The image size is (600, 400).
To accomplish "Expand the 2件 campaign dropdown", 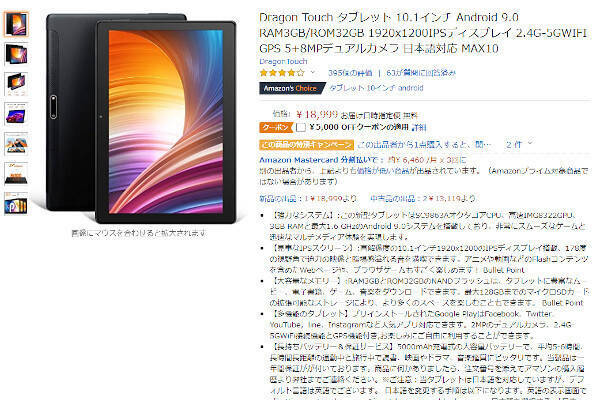I will point(518,144).
